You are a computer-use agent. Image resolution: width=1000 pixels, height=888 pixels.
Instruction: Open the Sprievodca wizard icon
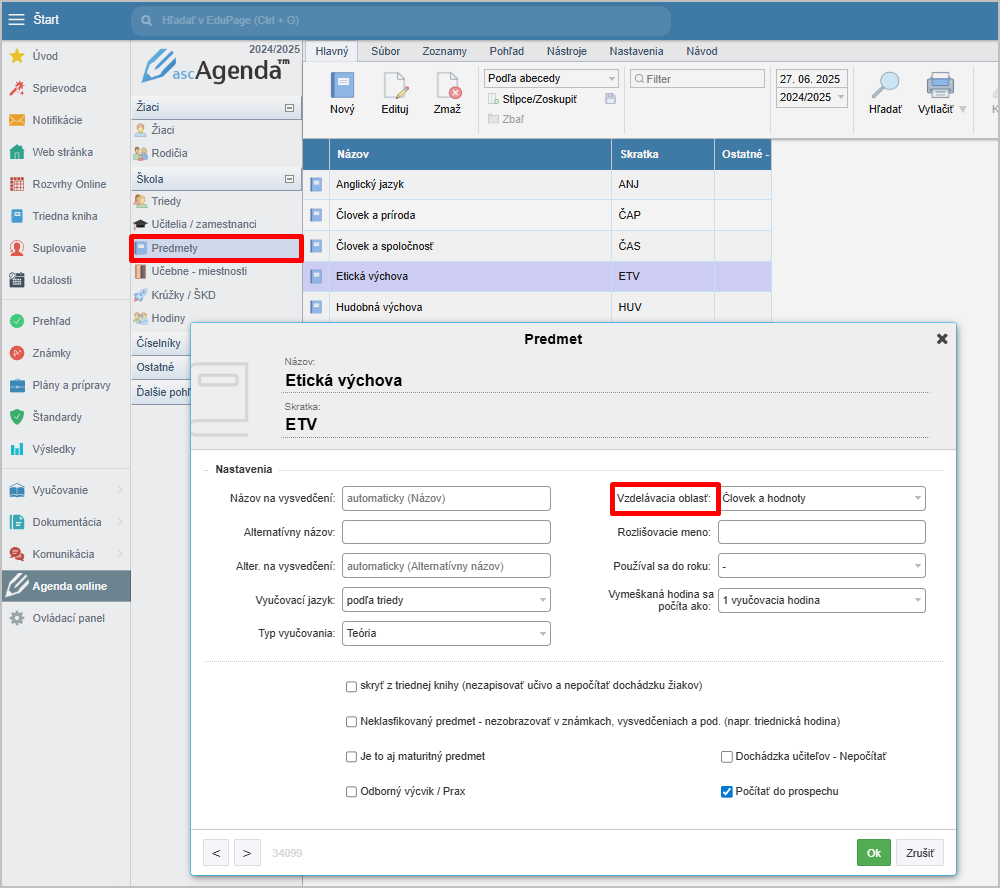17,88
